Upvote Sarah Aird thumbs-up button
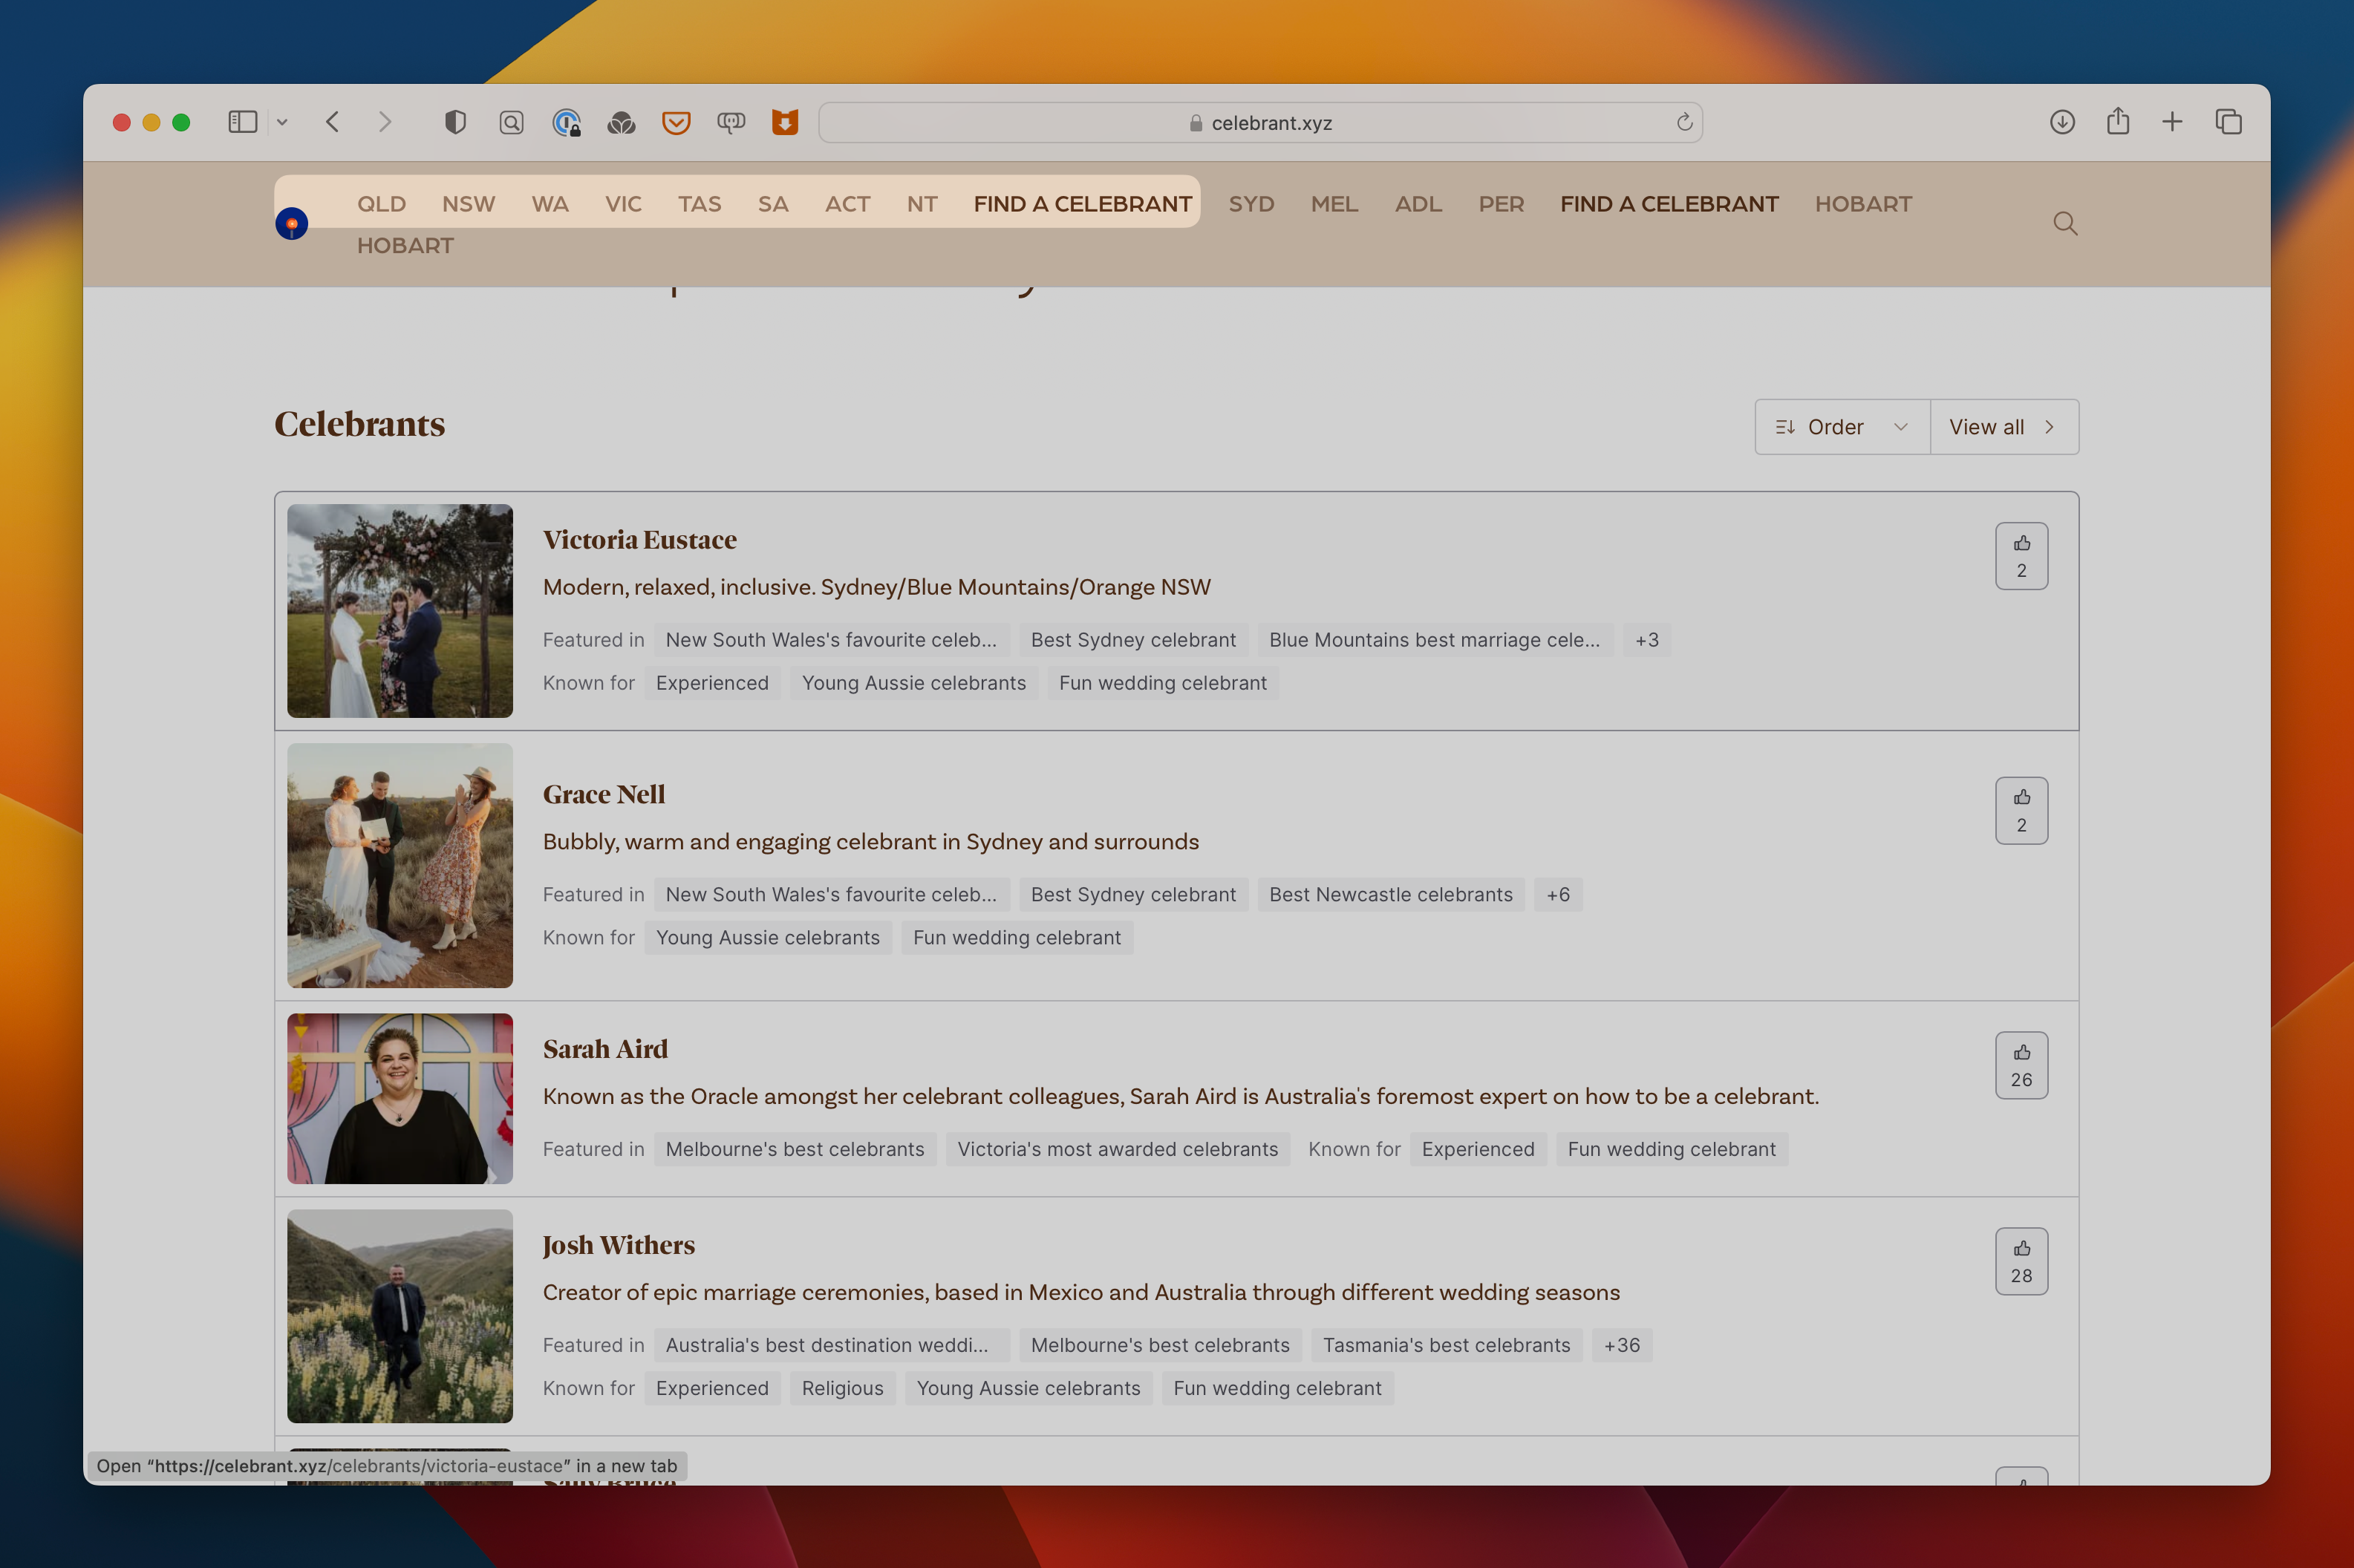Image resolution: width=2354 pixels, height=1568 pixels. pyautogui.click(x=2021, y=1066)
